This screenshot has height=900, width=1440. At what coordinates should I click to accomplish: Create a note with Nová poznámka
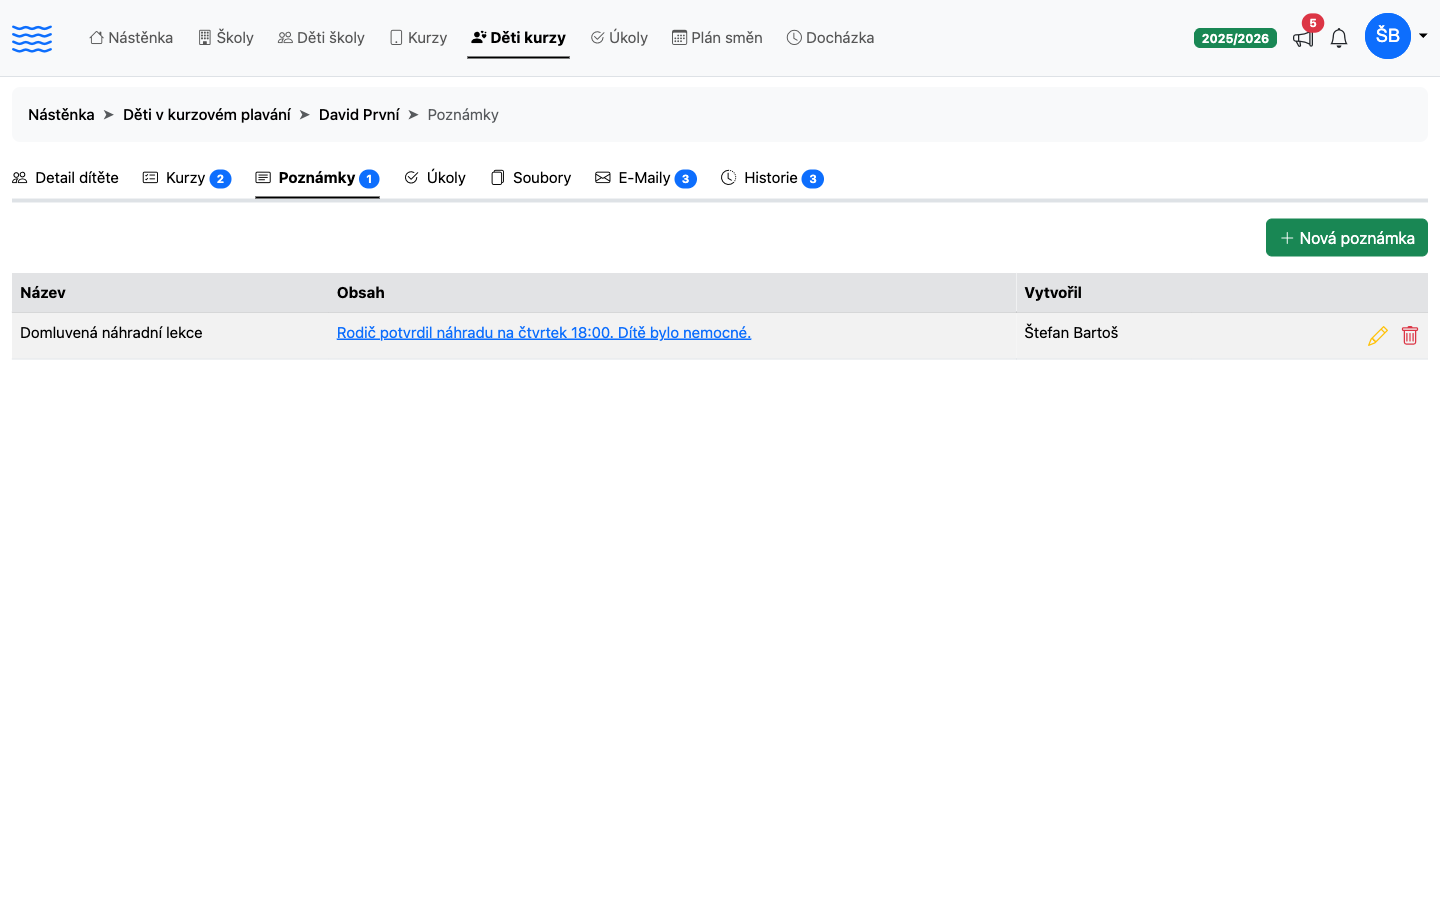[1347, 238]
